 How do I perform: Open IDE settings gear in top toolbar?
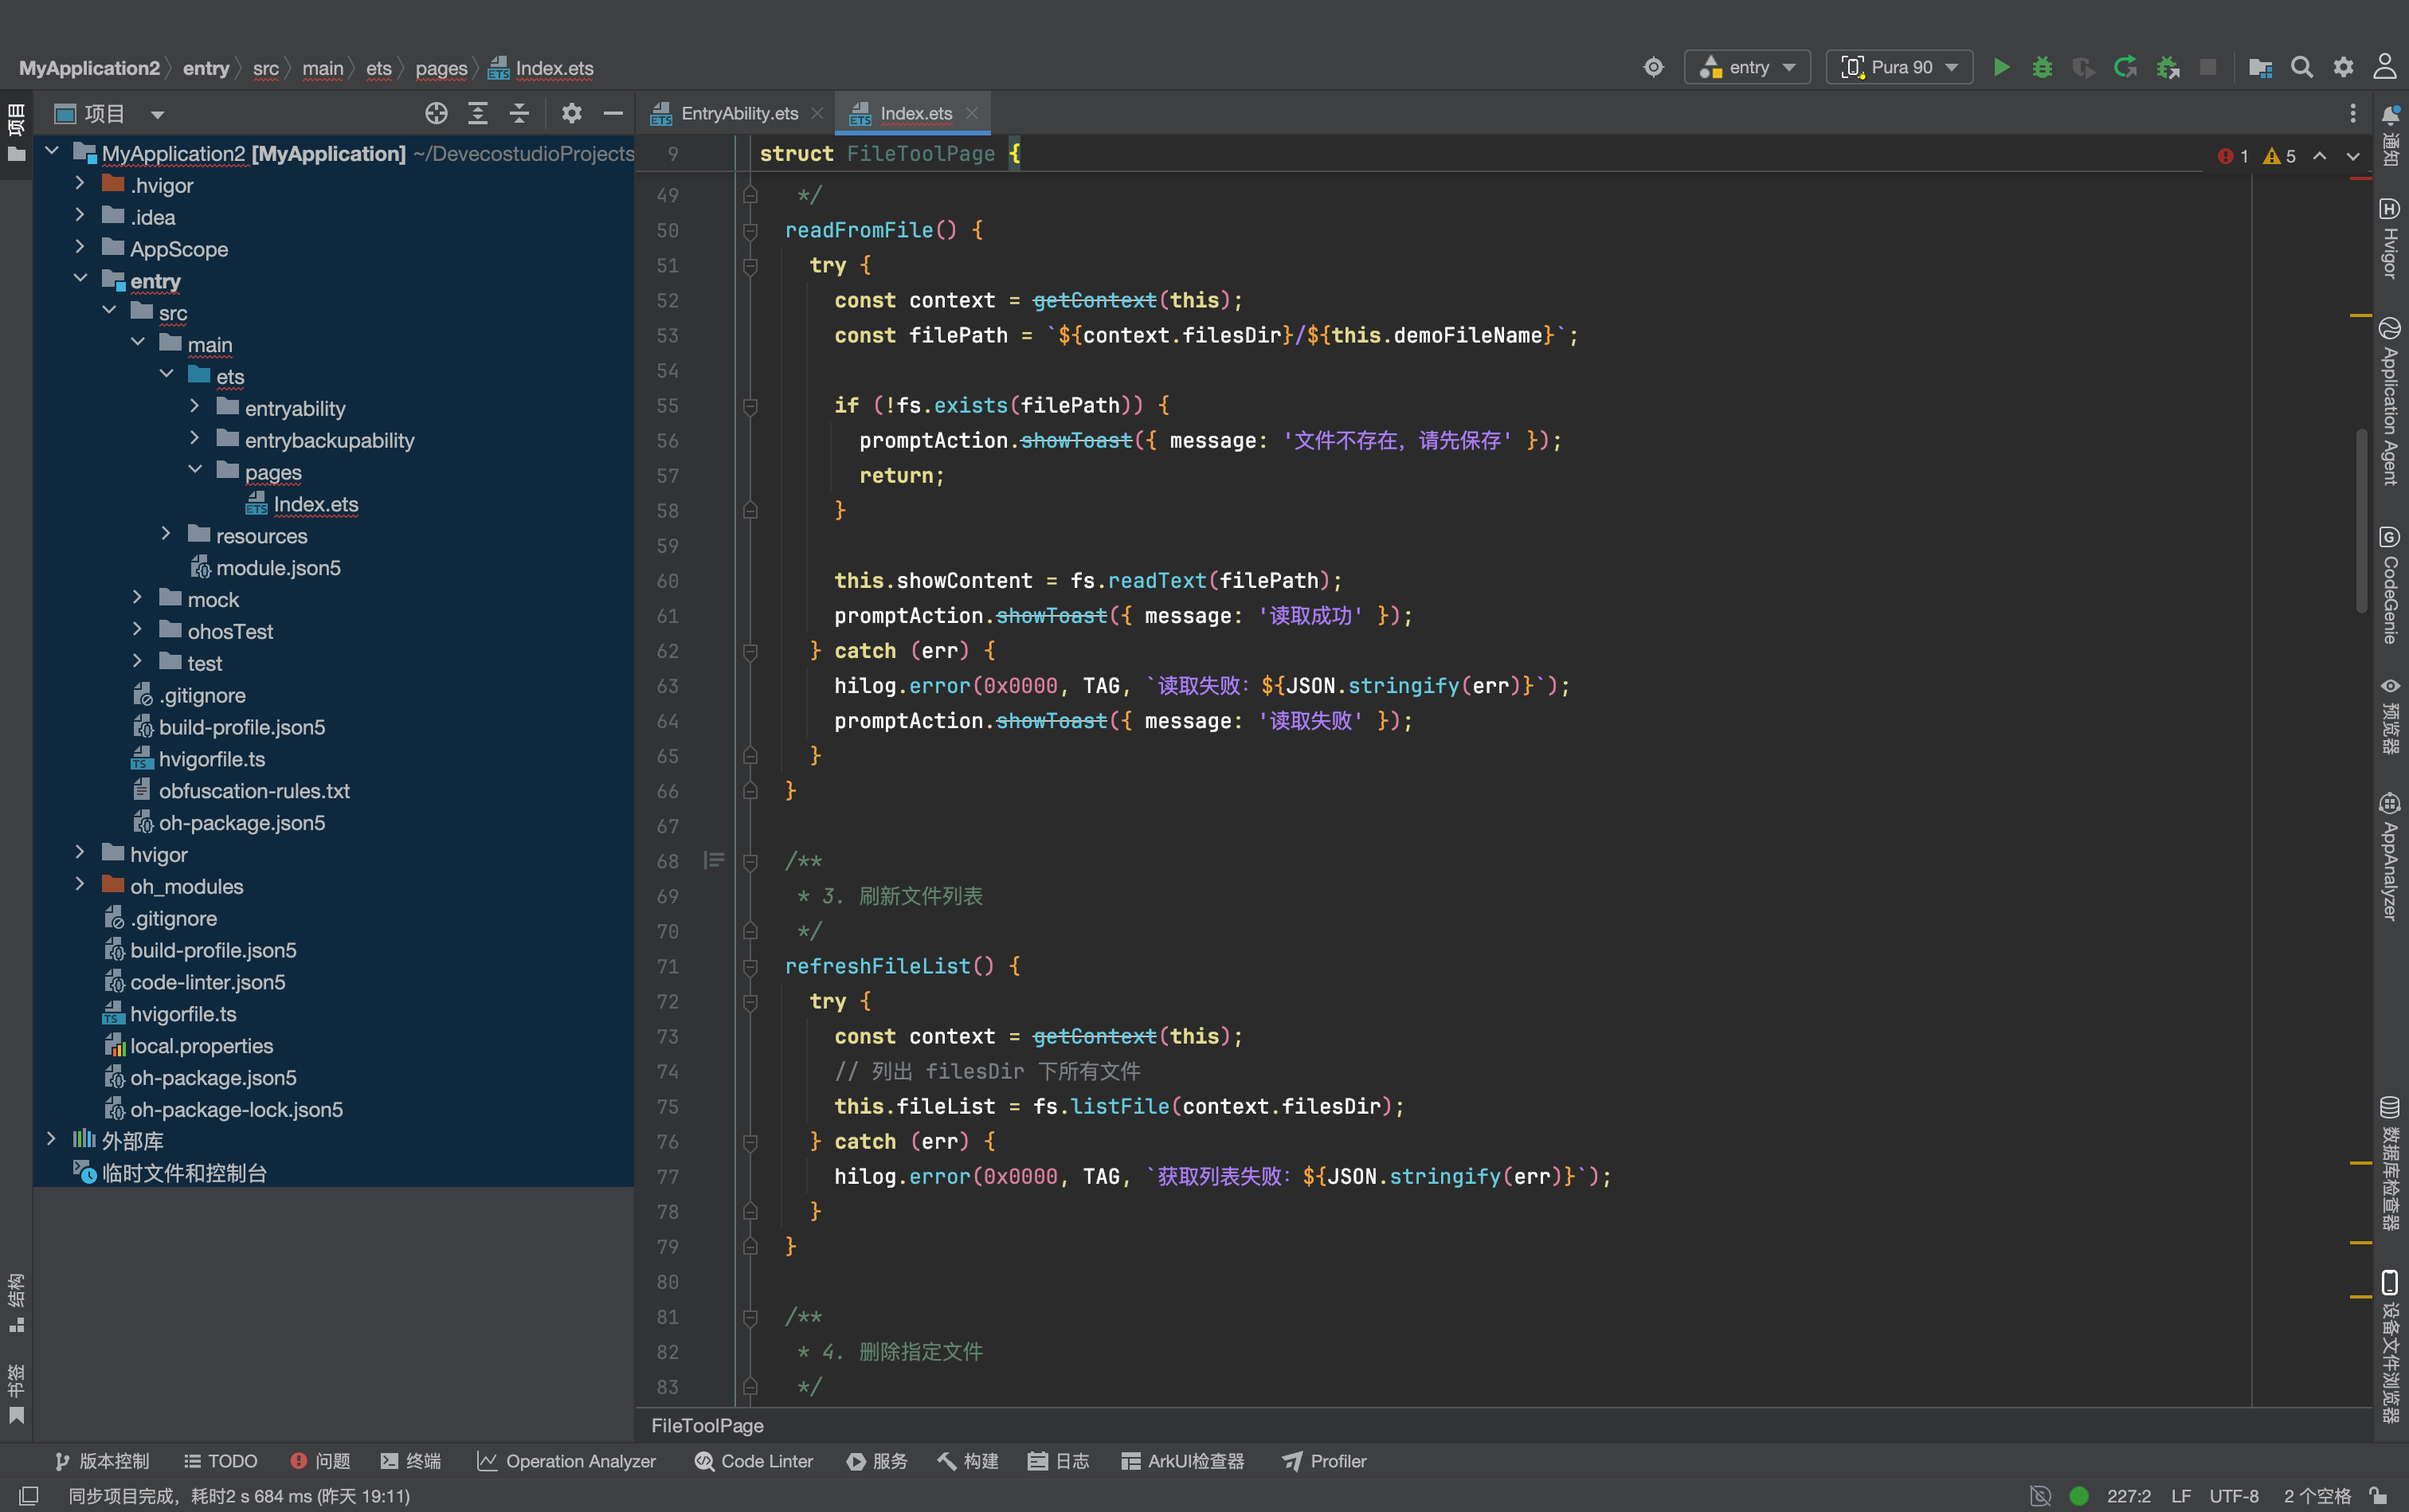2343,67
